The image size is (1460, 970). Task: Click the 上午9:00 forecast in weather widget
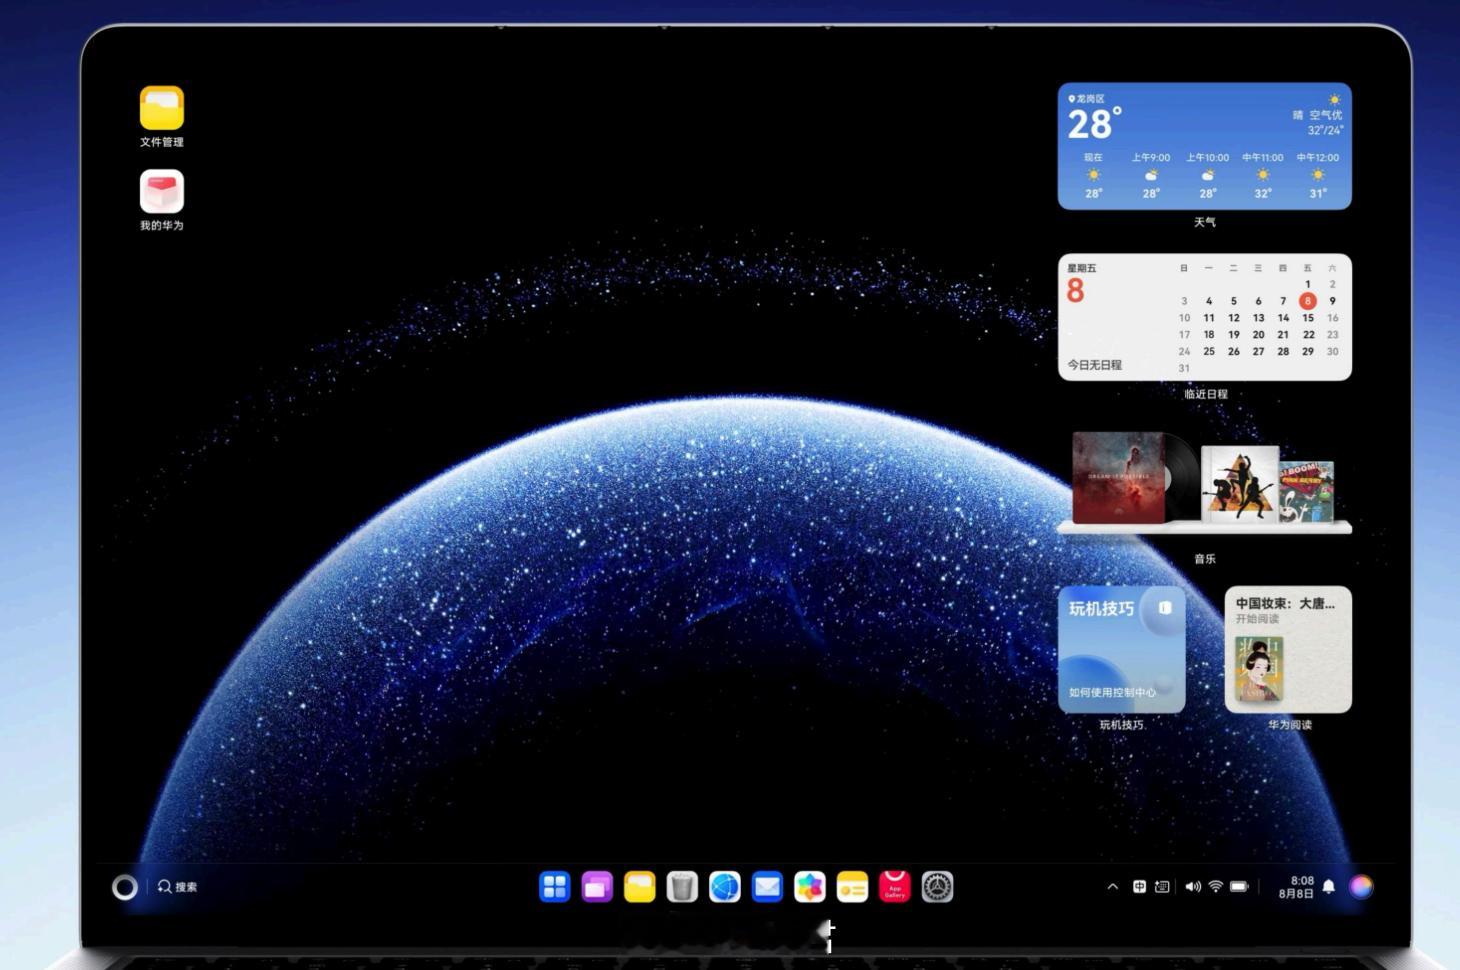(x=1151, y=175)
